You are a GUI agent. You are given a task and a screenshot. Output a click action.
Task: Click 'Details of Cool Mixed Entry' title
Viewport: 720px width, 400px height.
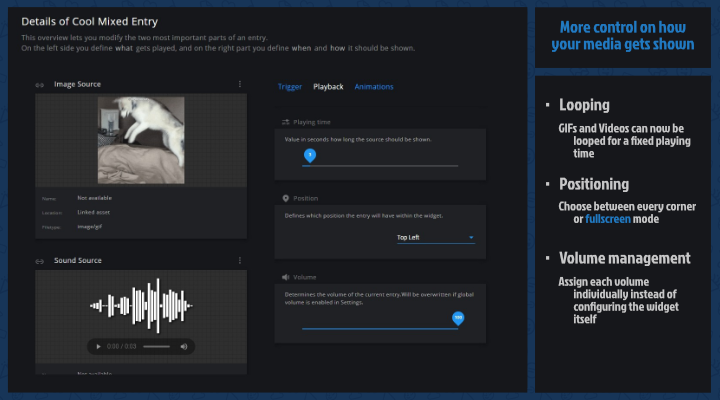[x=90, y=22]
